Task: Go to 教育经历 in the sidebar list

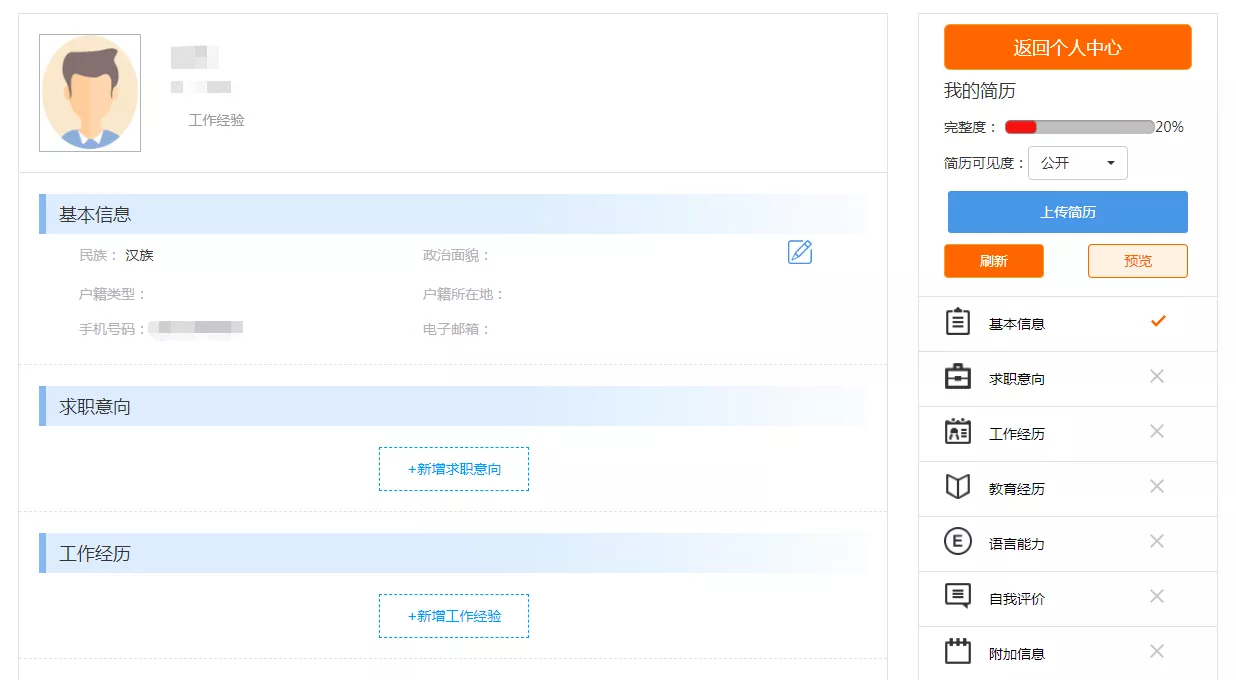Action: coord(1068,489)
